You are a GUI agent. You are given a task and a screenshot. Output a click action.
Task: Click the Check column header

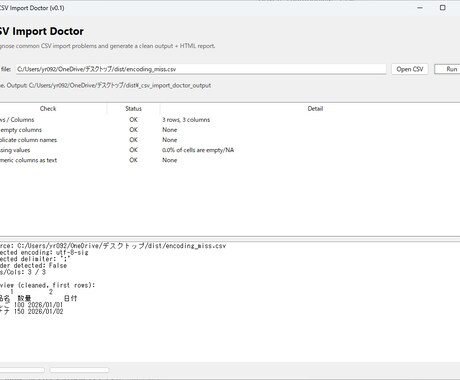48,108
